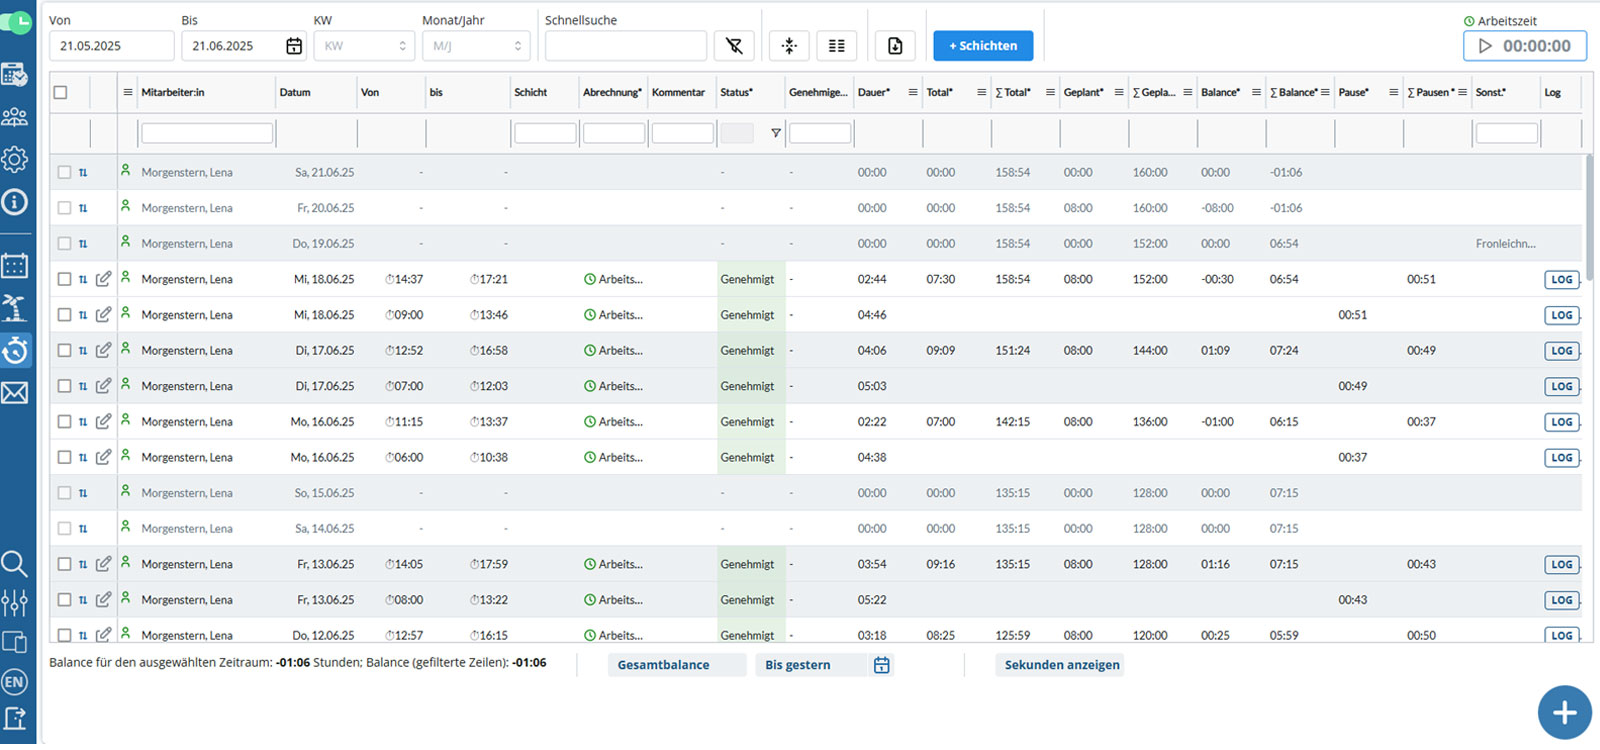Open the KW calendar week dropdown

tap(364, 46)
